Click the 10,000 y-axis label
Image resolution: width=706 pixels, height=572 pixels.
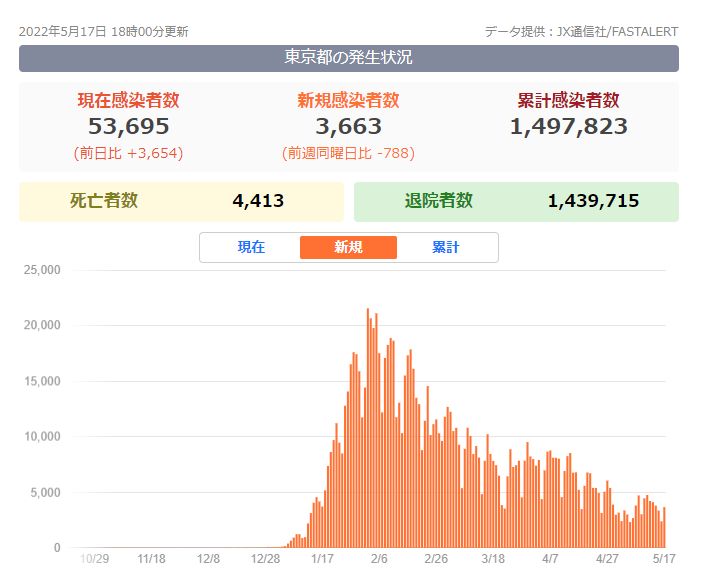(42, 436)
